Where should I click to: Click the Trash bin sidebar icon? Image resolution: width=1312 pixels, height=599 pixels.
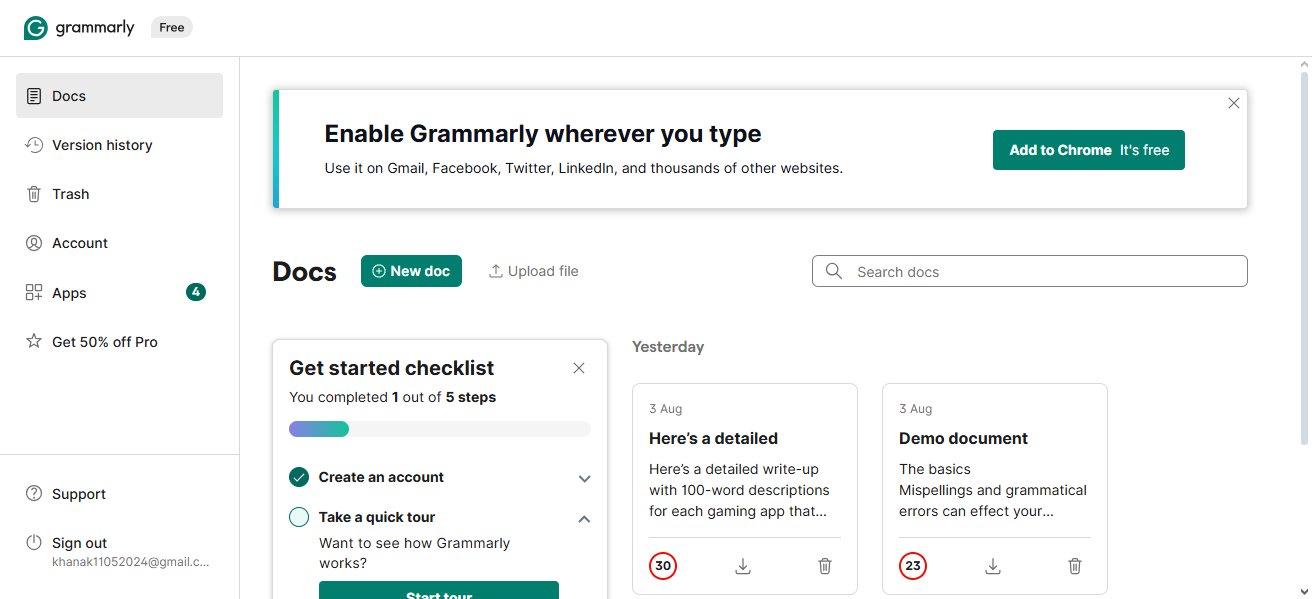34,194
